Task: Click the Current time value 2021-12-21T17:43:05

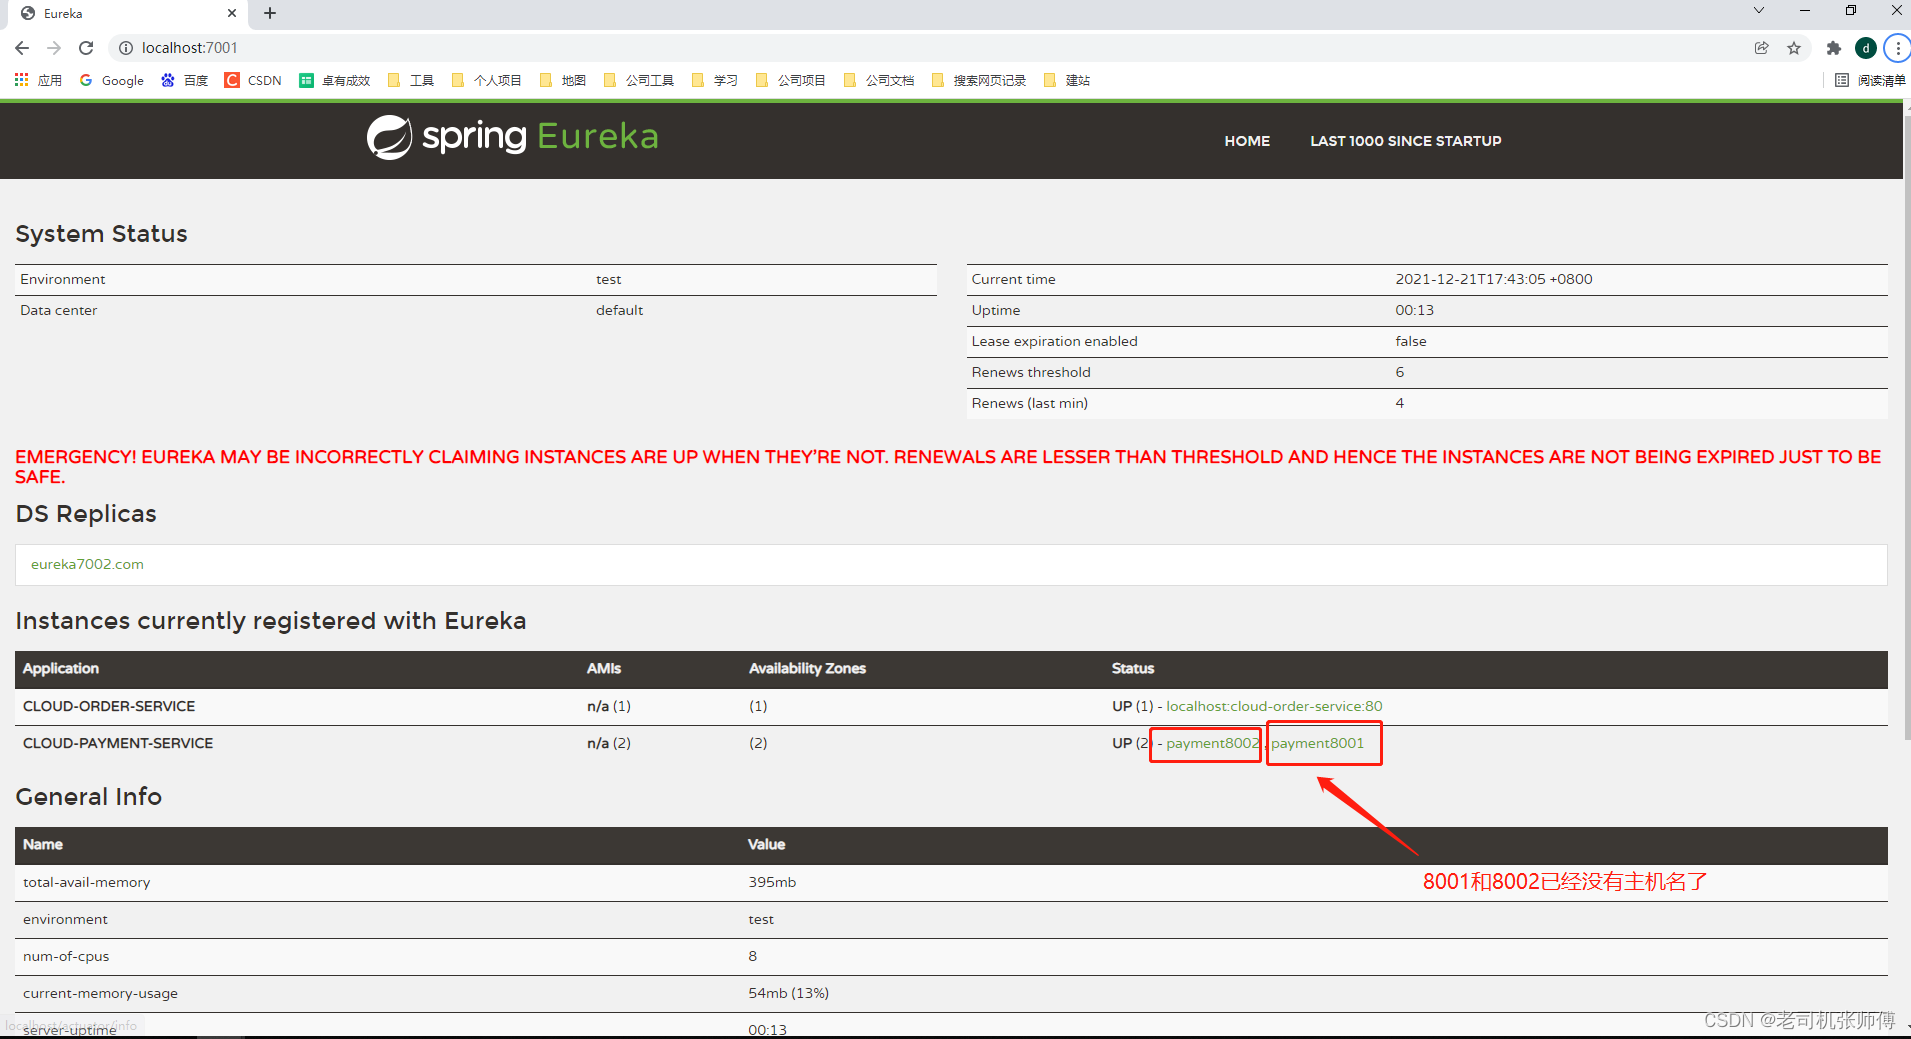Action: 1494,279
